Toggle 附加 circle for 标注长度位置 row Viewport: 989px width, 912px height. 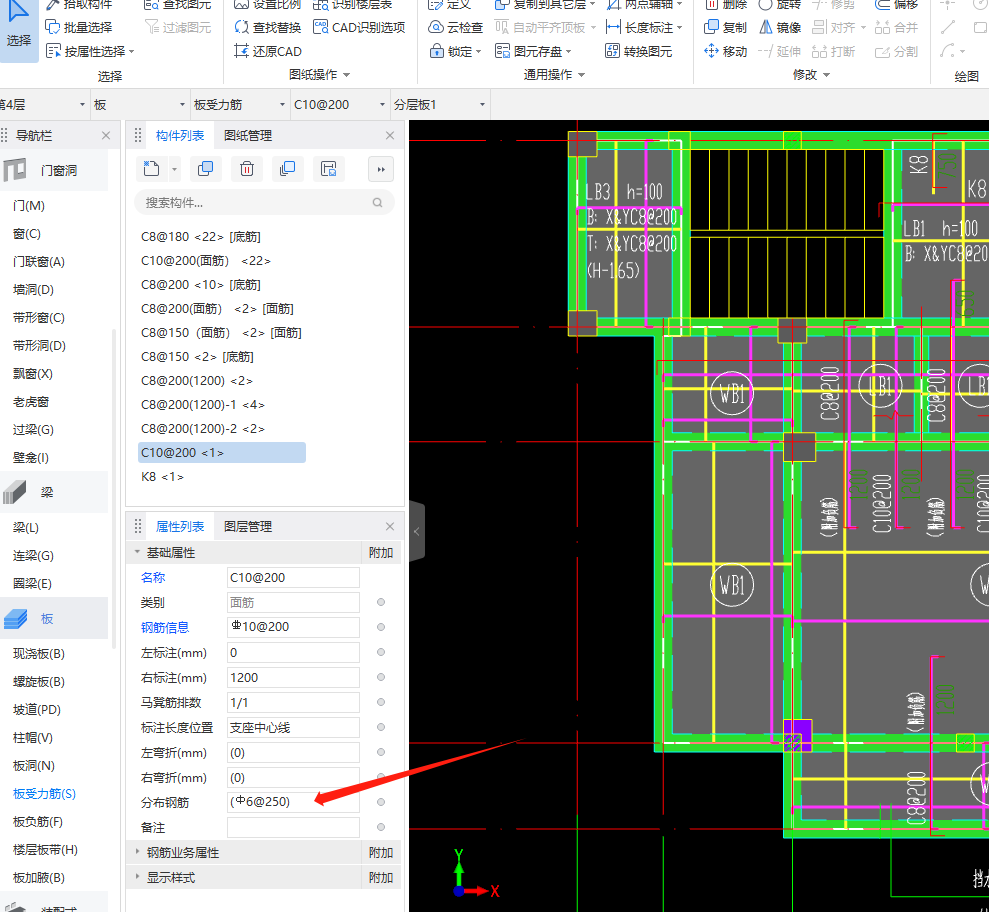(x=381, y=727)
